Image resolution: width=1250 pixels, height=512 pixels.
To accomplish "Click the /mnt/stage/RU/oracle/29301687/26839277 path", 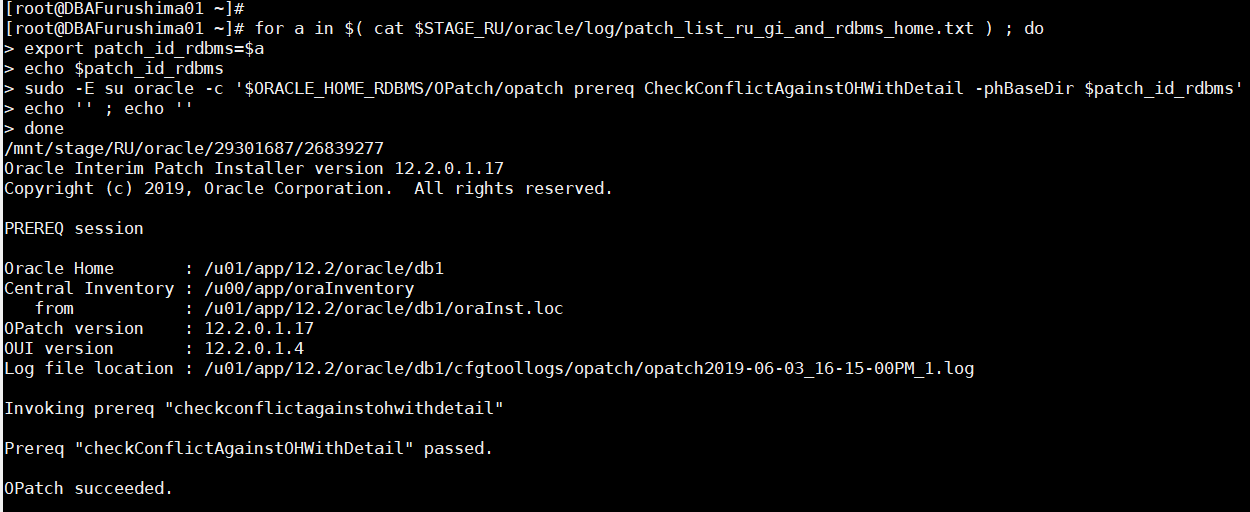I will pyautogui.click(x=194, y=148).
